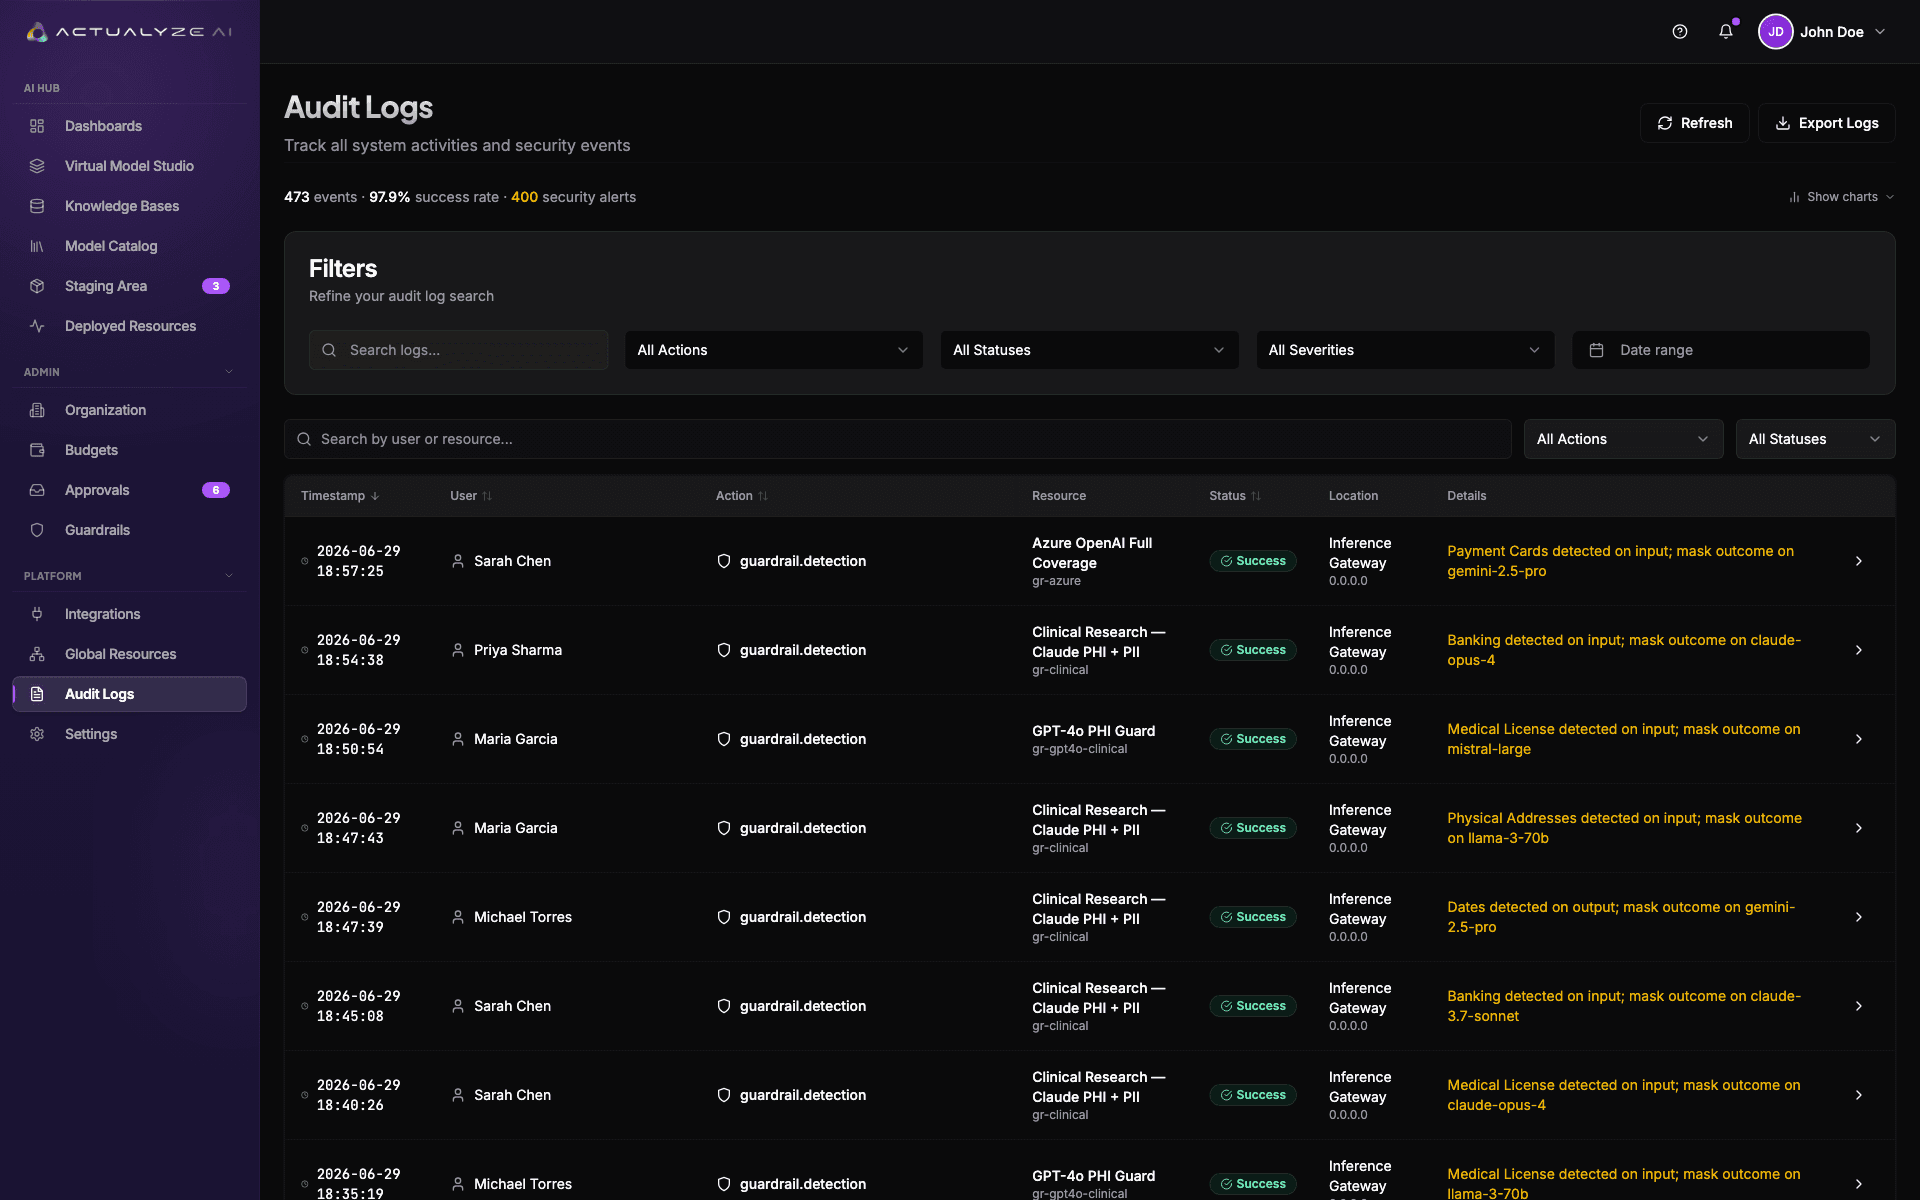This screenshot has height=1200, width=1920.
Task: Click the Approvals inbox icon
Action: (37, 490)
